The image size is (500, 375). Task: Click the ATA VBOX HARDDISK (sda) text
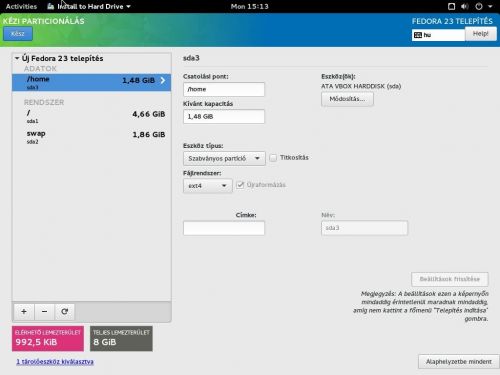pyautogui.click(x=361, y=86)
